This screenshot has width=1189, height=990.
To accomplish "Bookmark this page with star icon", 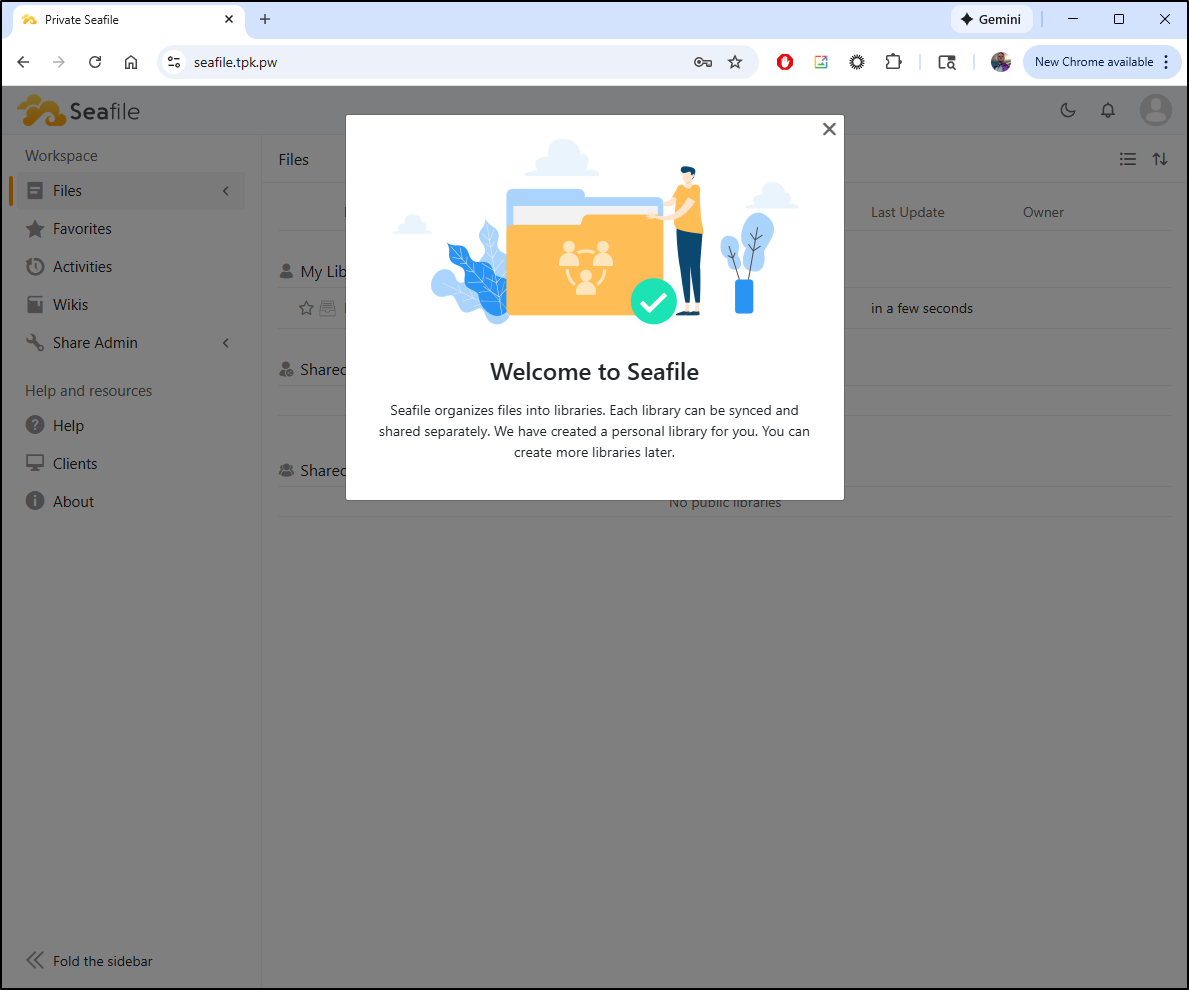I will point(735,62).
